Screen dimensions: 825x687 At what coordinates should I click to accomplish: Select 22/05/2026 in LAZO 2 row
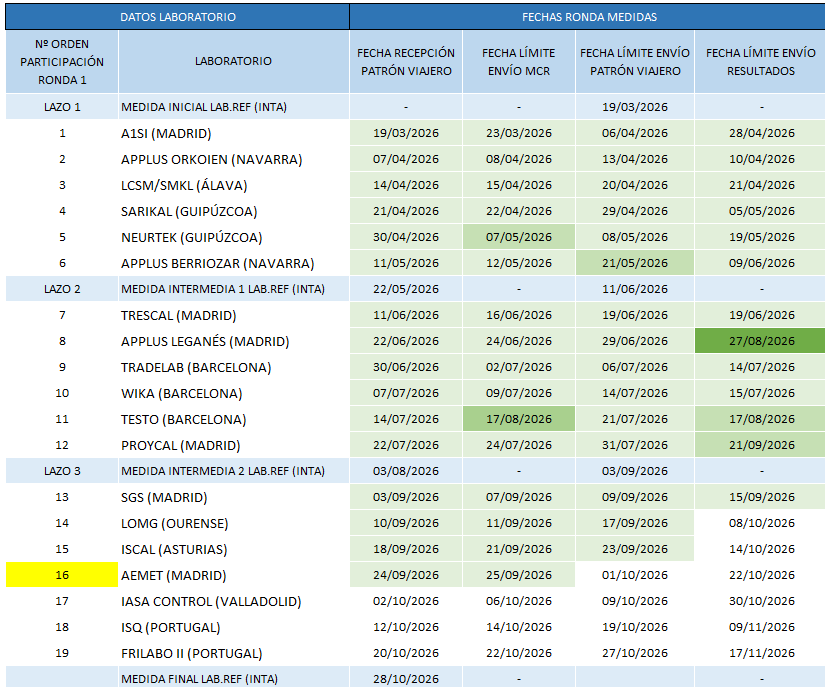point(406,289)
